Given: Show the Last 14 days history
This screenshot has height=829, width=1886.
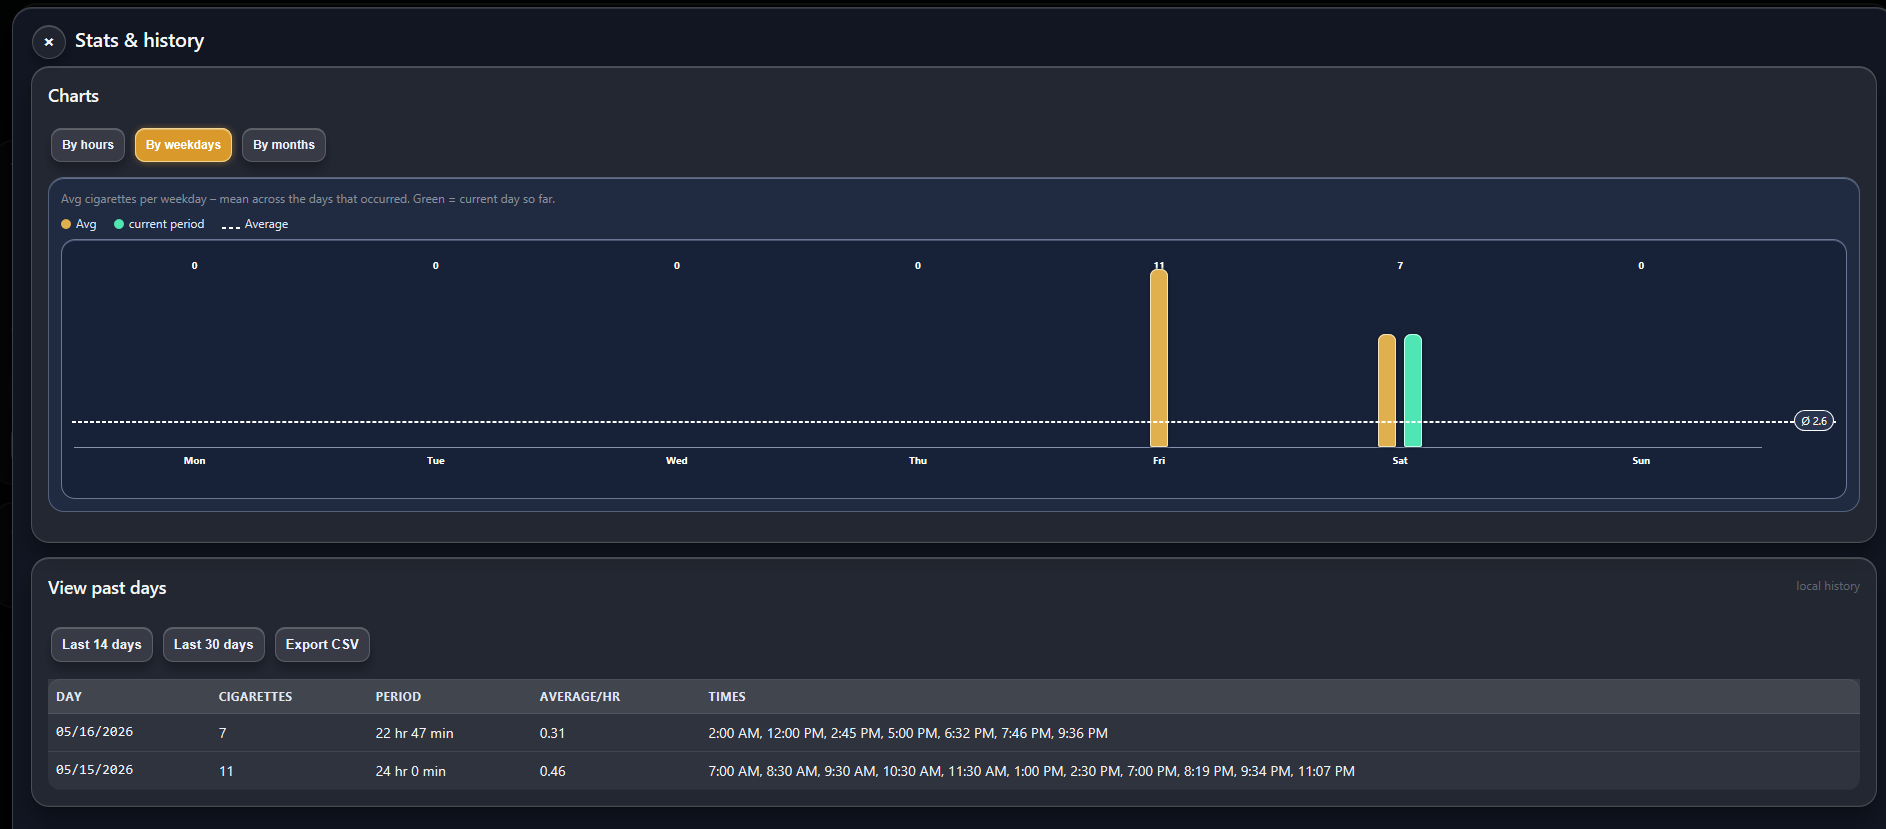Looking at the screenshot, I should click(x=102, y=645).
